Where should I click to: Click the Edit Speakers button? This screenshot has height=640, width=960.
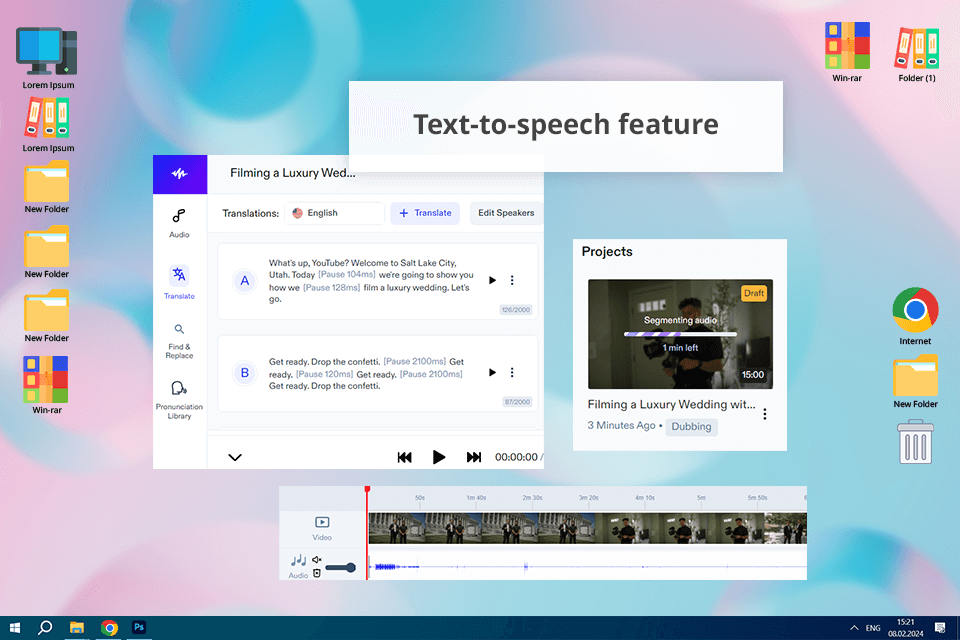[506, 213]
